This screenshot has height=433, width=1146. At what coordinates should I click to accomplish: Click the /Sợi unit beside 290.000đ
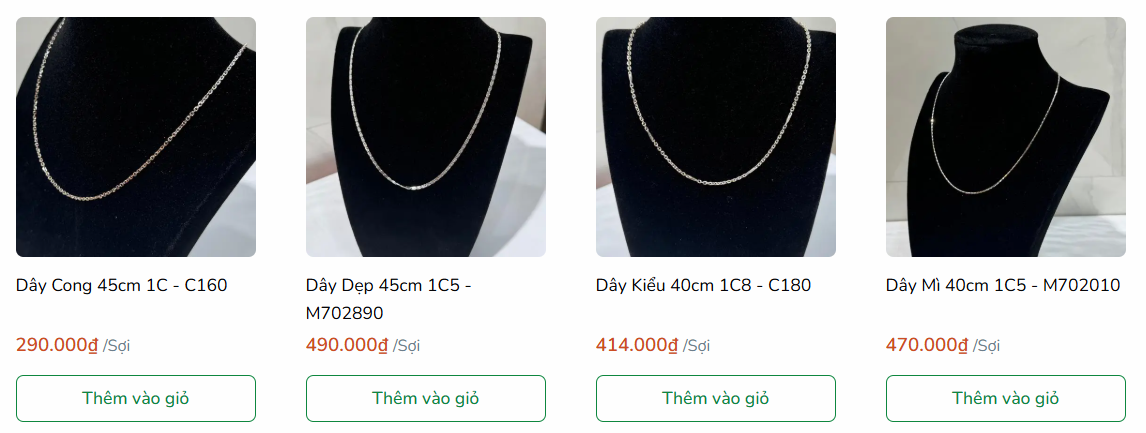[116, 346]
